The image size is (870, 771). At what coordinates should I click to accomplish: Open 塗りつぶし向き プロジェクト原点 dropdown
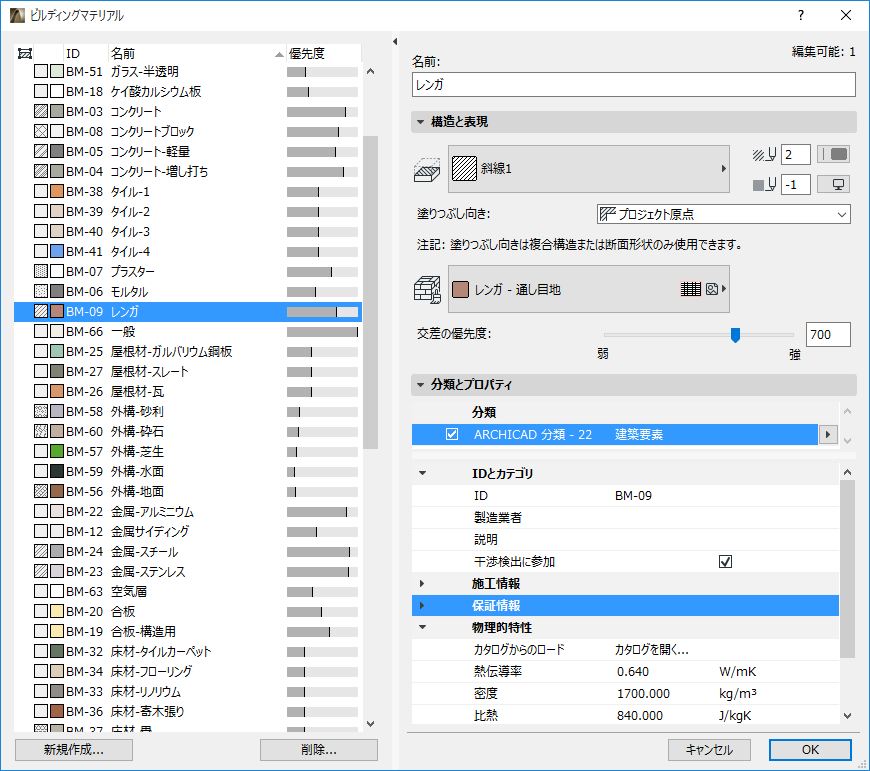coord(724,214)
